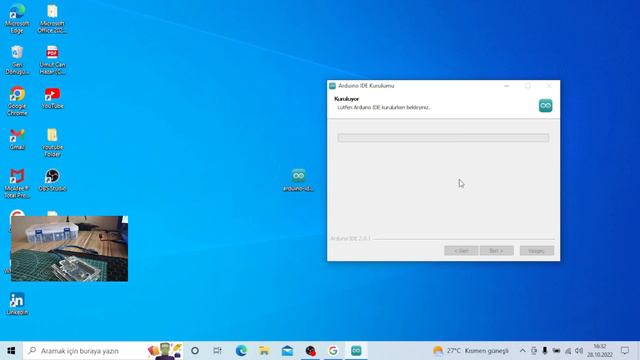Select the McAfee Total Protection shortcut

coord(17,184)
